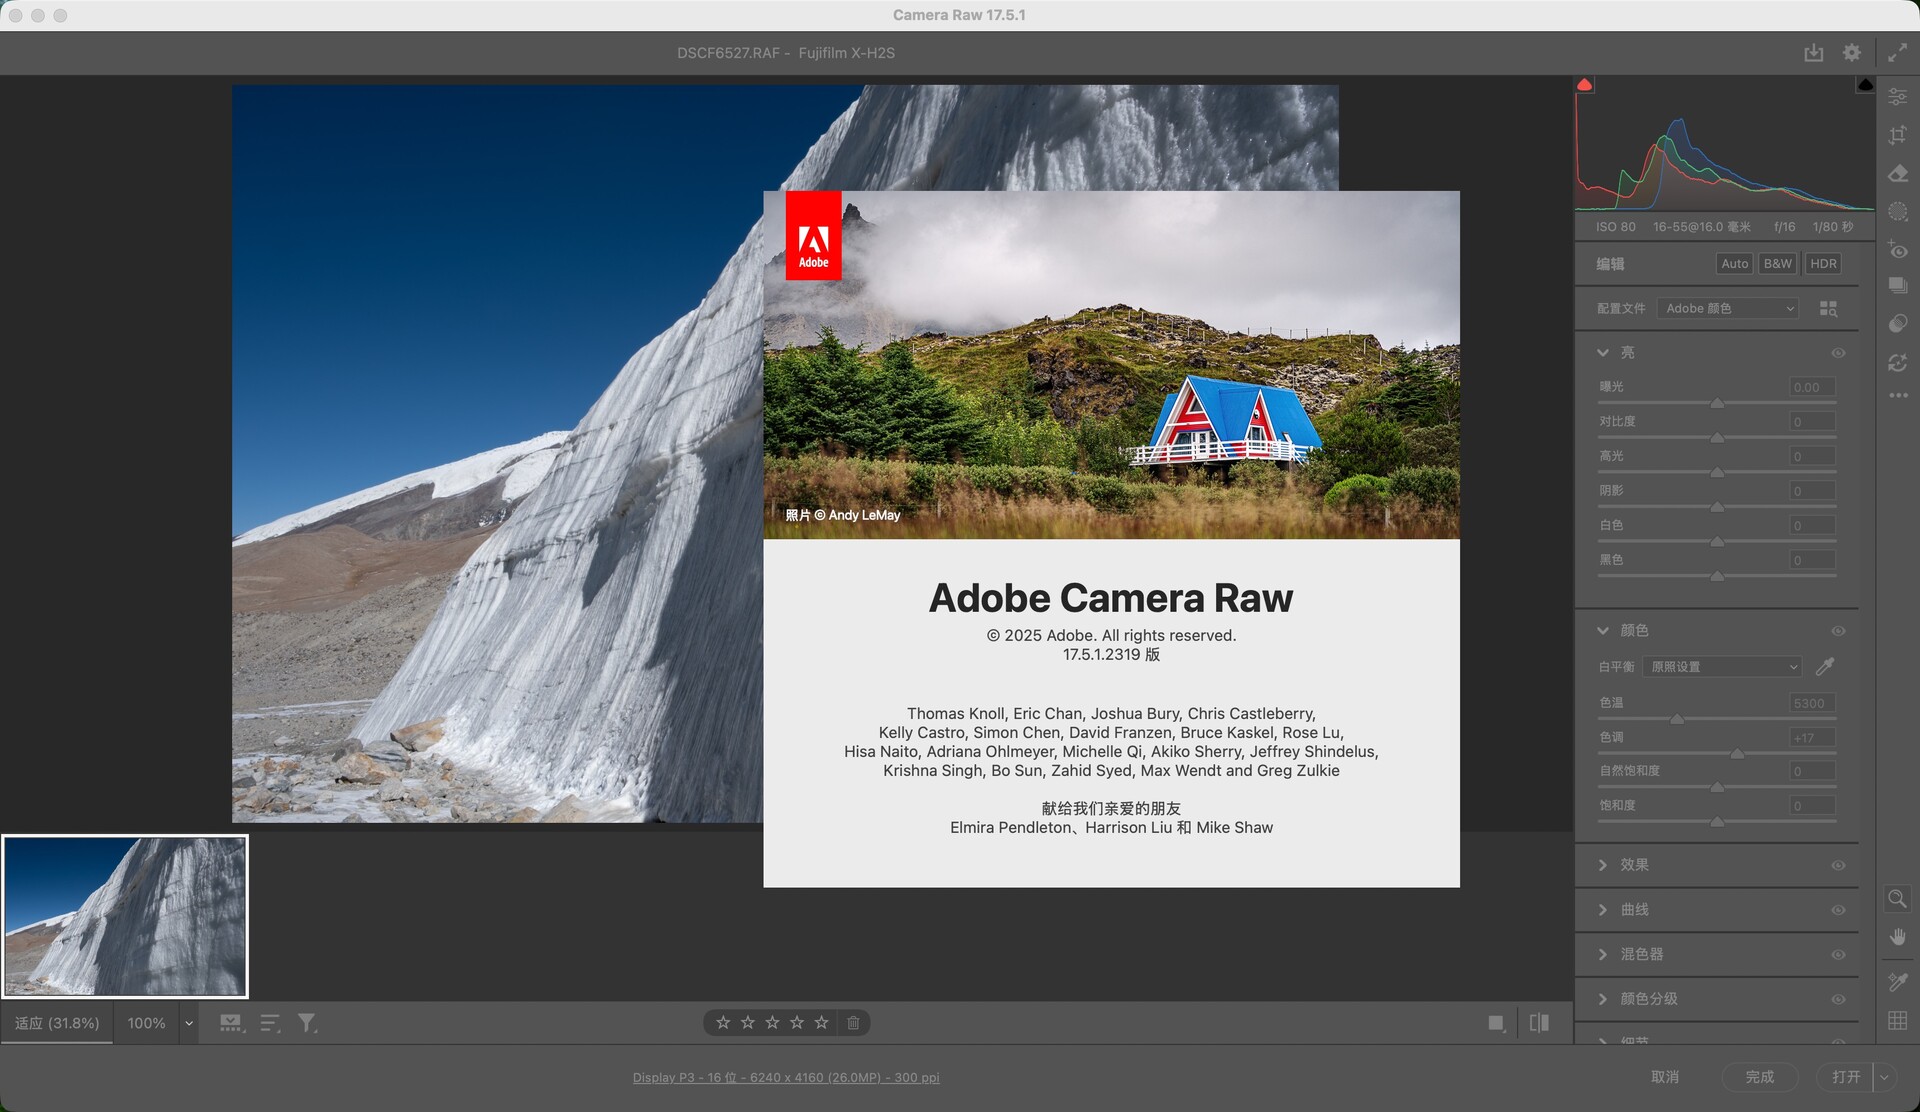Viewport: 1920px width, 1112px height.
Task: Click the 适应 (31.8%) fit view
Action: coord(57,1023)
